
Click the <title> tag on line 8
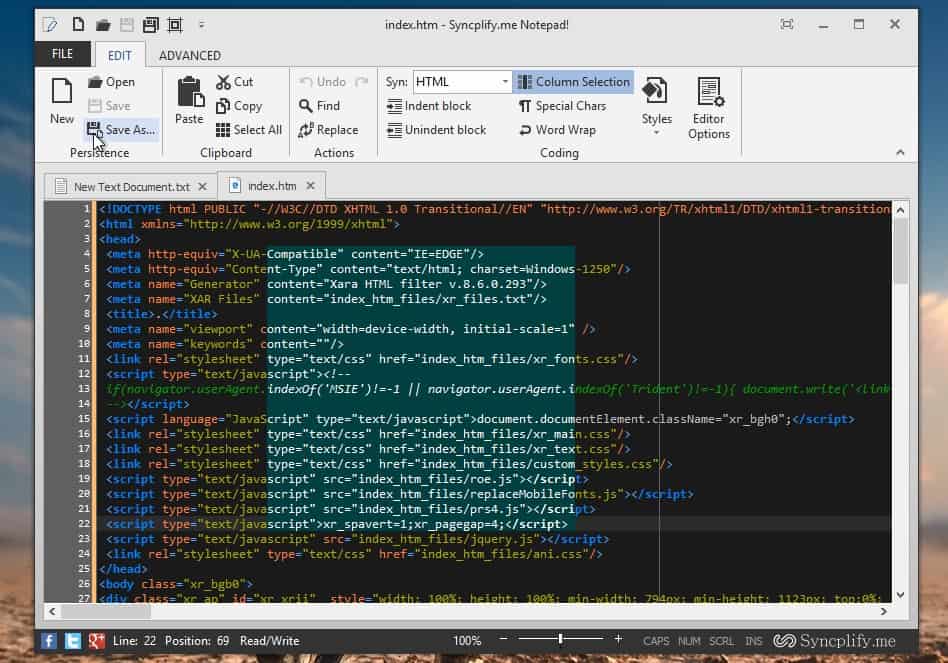[131, 314]
